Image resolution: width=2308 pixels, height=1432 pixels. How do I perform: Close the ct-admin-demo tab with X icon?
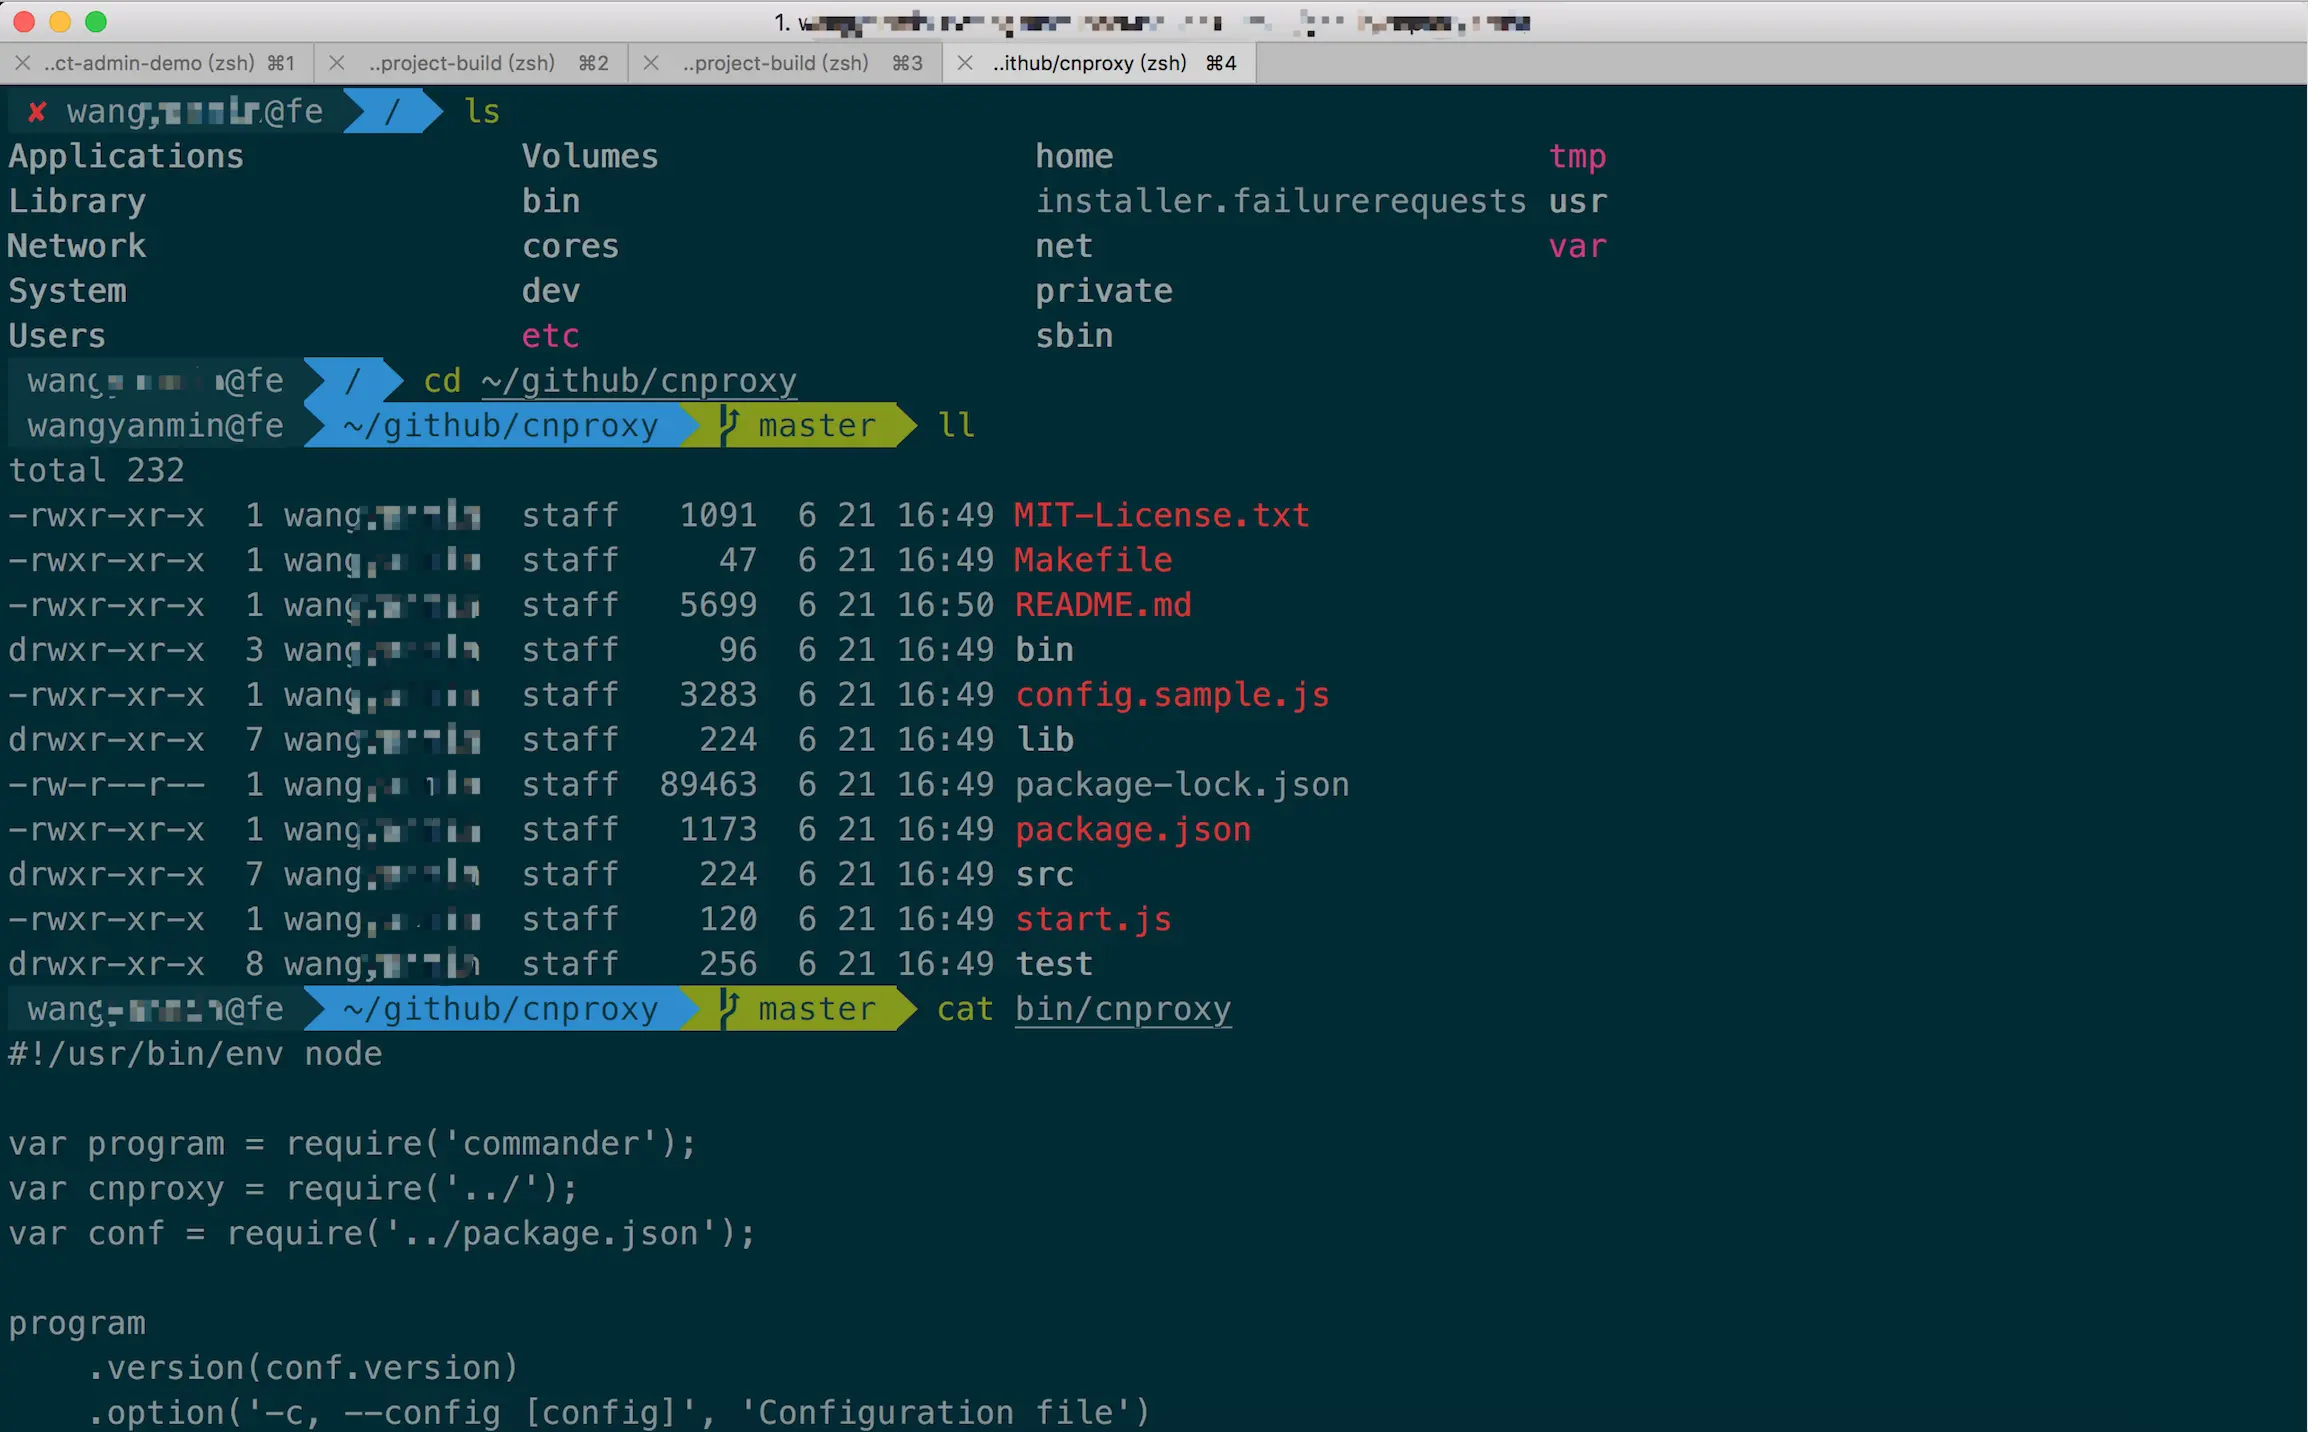(x=22, y=63)
